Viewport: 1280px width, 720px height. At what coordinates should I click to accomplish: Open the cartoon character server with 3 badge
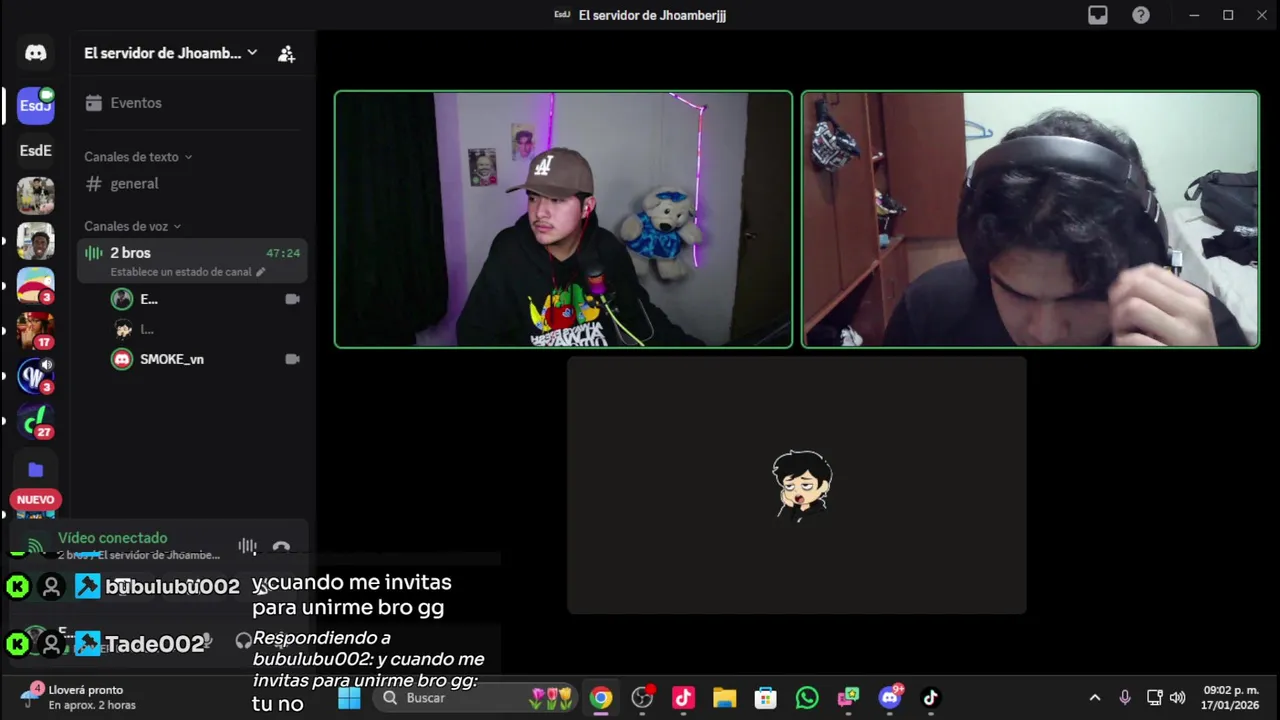[36, 285]
